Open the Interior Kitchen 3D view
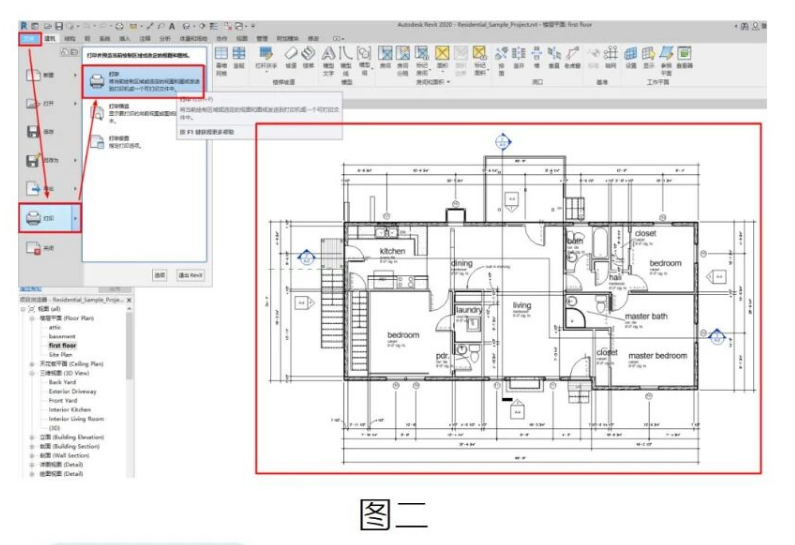The image size is (795, 545). click(x=70, y=410)
